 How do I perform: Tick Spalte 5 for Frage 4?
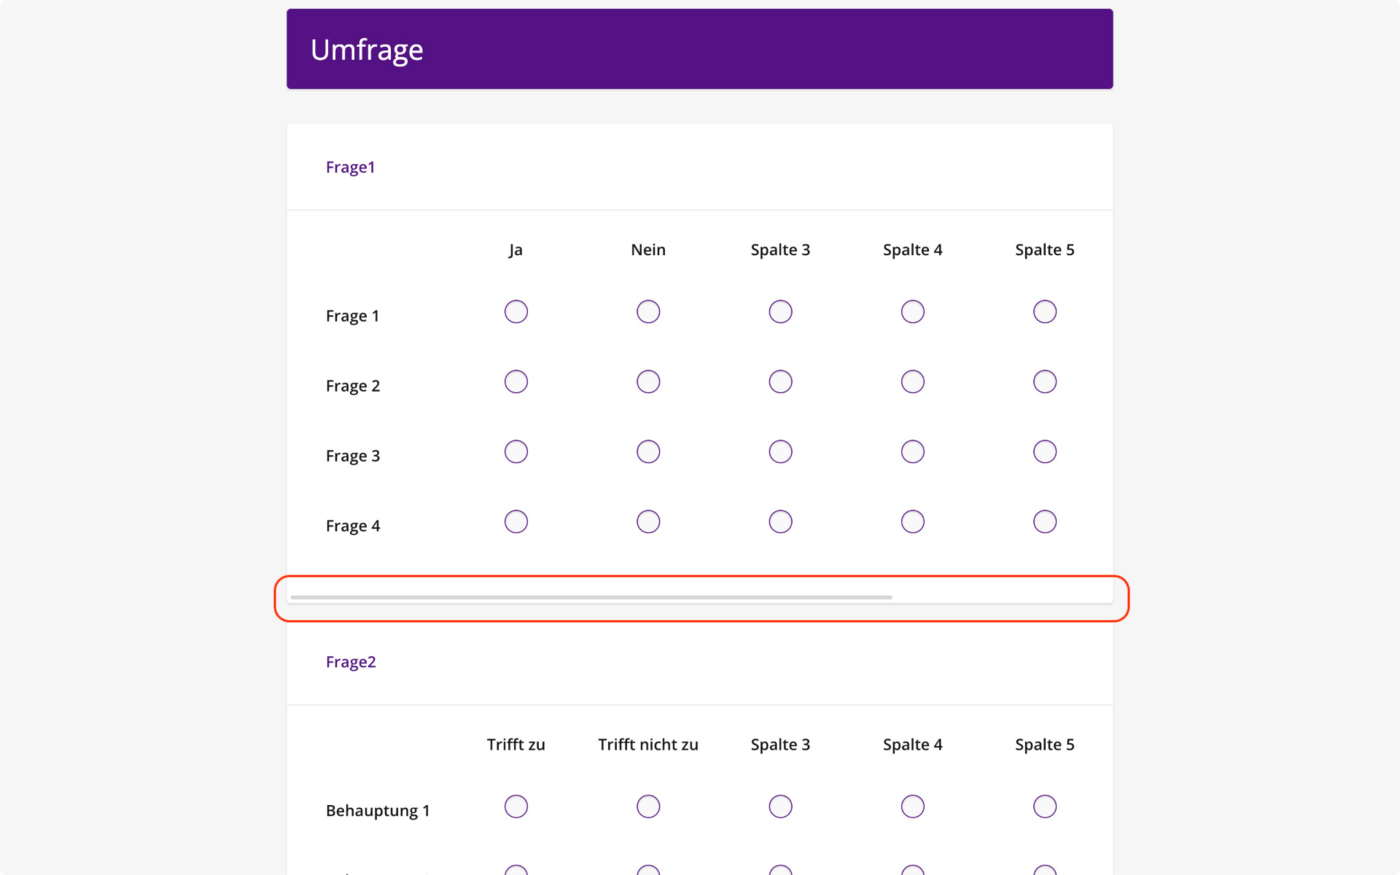(x=1044, y=522)
